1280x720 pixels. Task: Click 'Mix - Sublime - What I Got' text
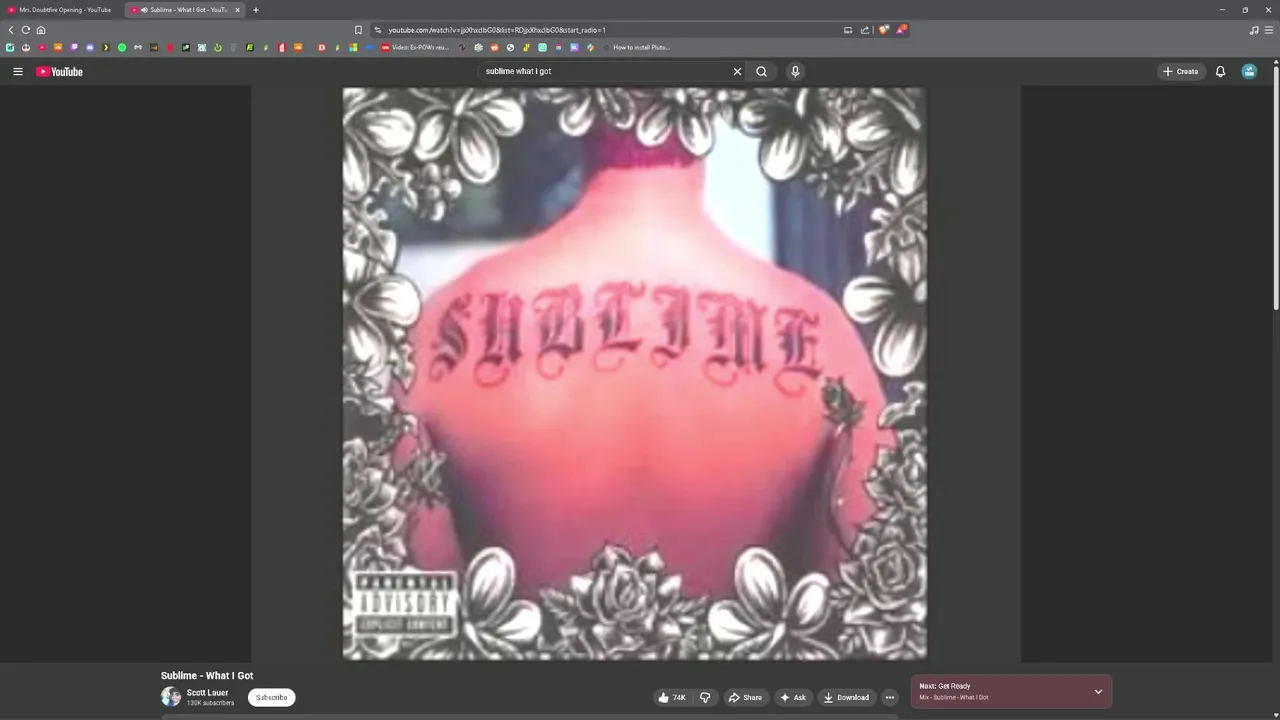(x=954, y=697)
